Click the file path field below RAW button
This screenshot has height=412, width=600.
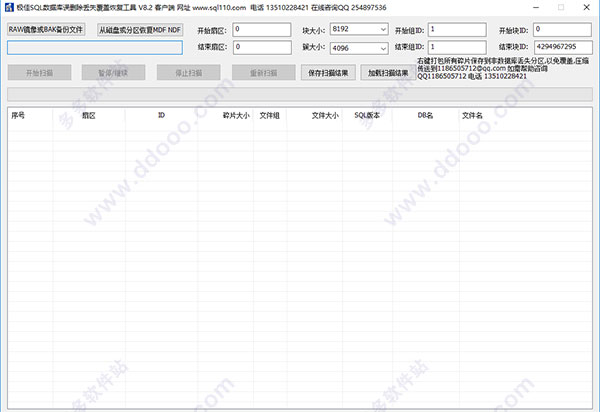pyautogui.click(x=95, y=48)
